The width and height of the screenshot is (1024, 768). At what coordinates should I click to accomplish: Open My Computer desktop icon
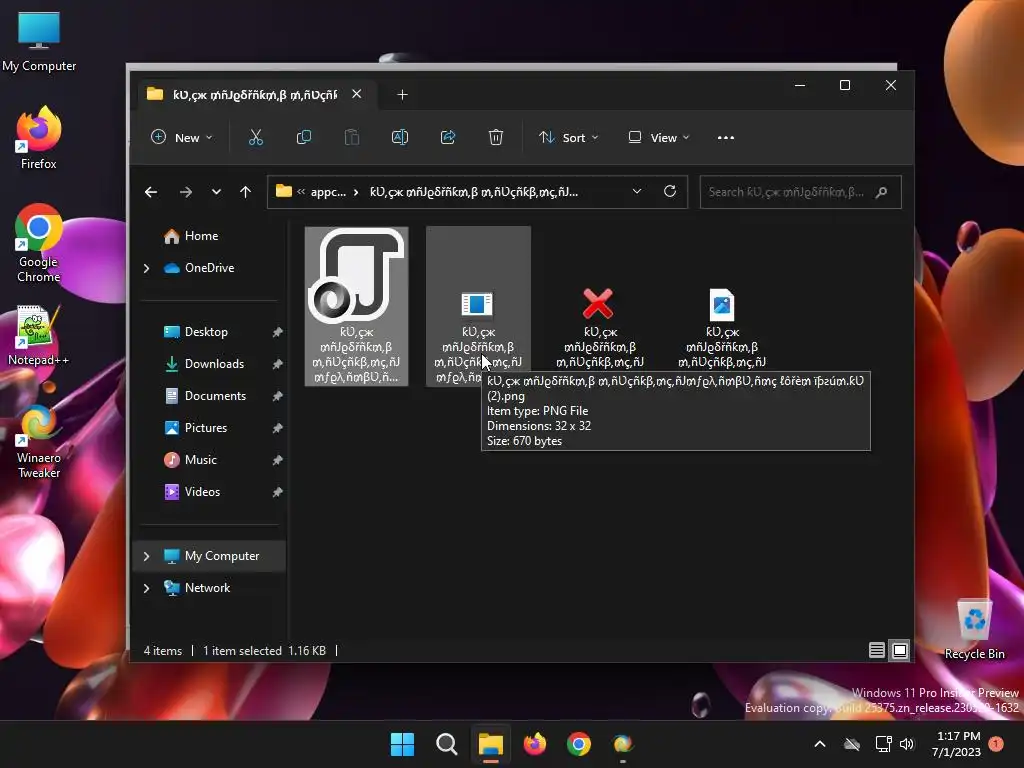(x=39, y=41)
